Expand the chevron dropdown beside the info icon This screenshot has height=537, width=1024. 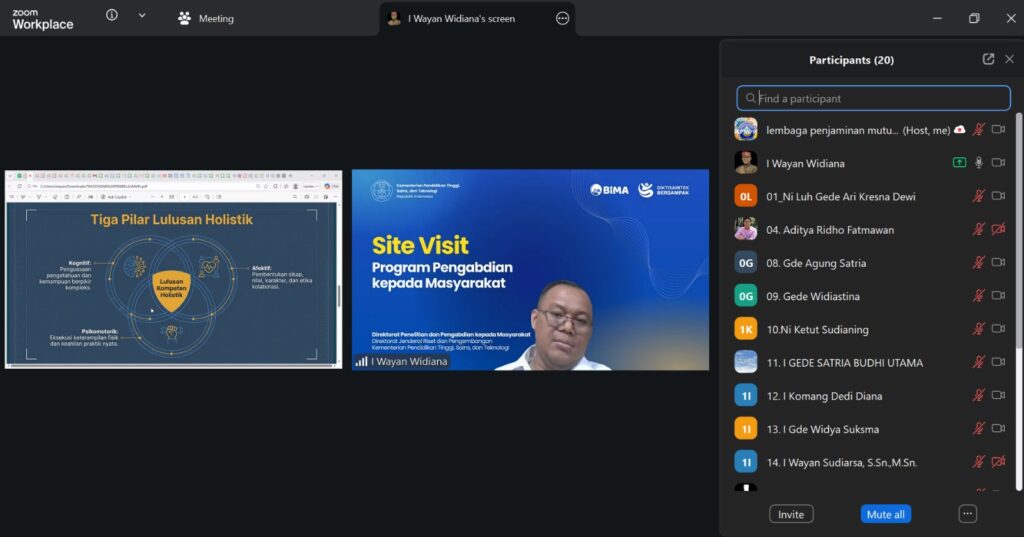[142, 15]
